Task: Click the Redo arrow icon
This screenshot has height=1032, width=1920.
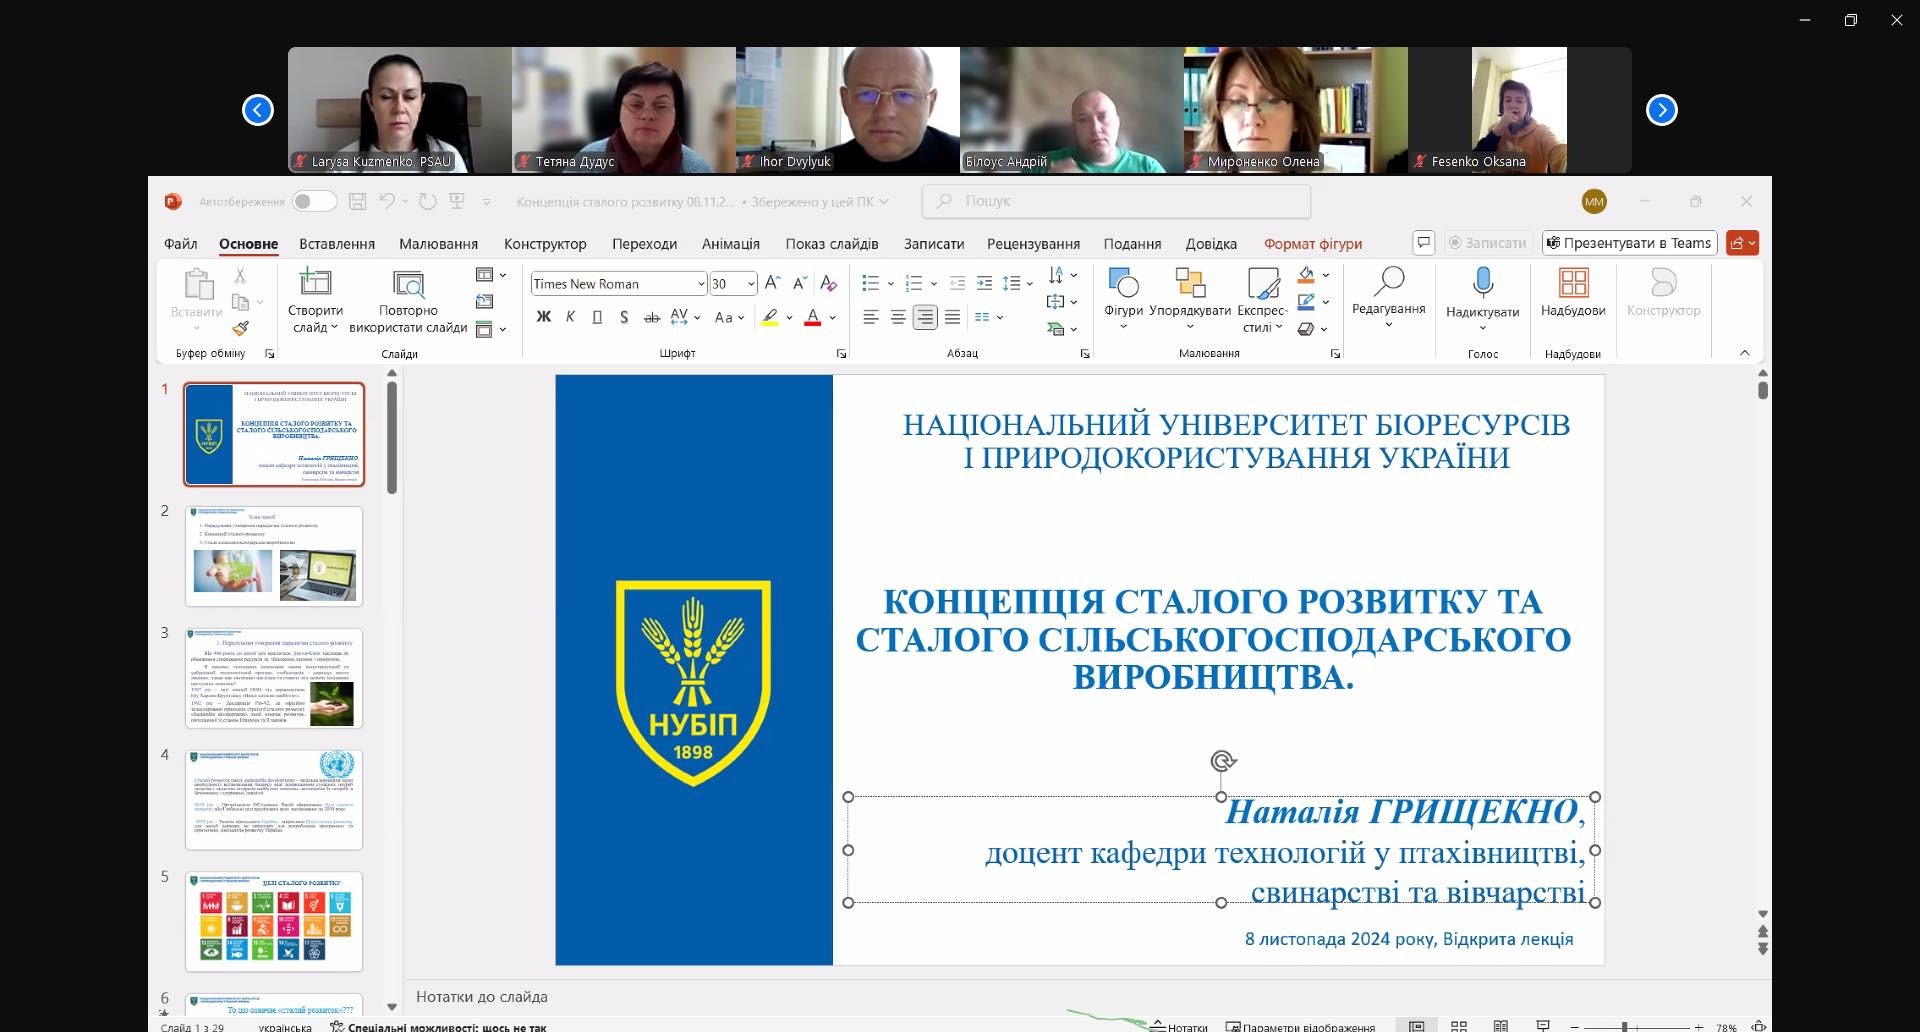Action: (427, 201)
